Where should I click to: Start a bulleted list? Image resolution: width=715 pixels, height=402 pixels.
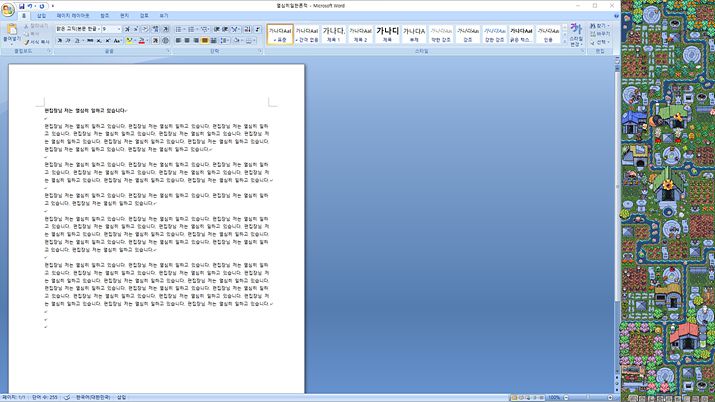point(179,29)
